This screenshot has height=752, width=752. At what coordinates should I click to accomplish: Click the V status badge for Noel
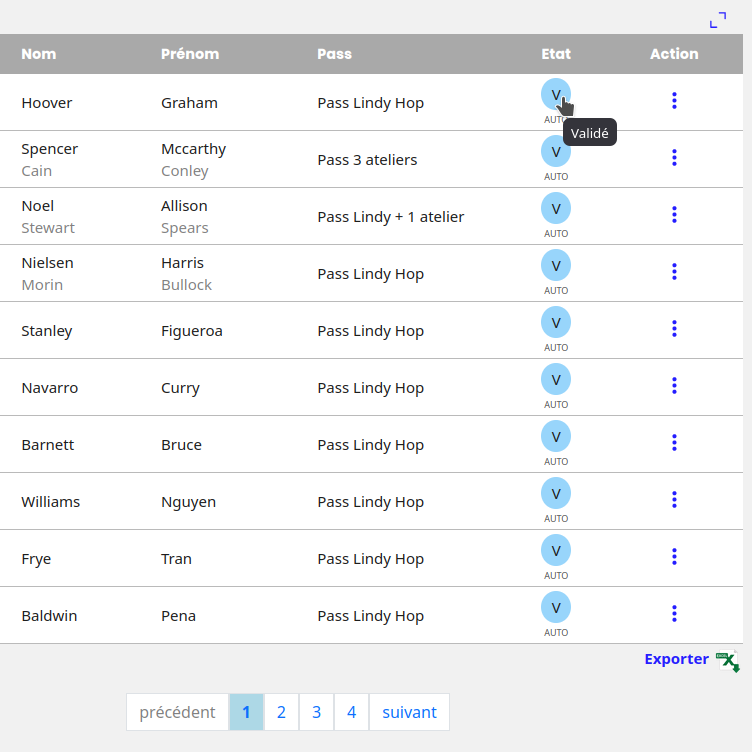point(556,208)
